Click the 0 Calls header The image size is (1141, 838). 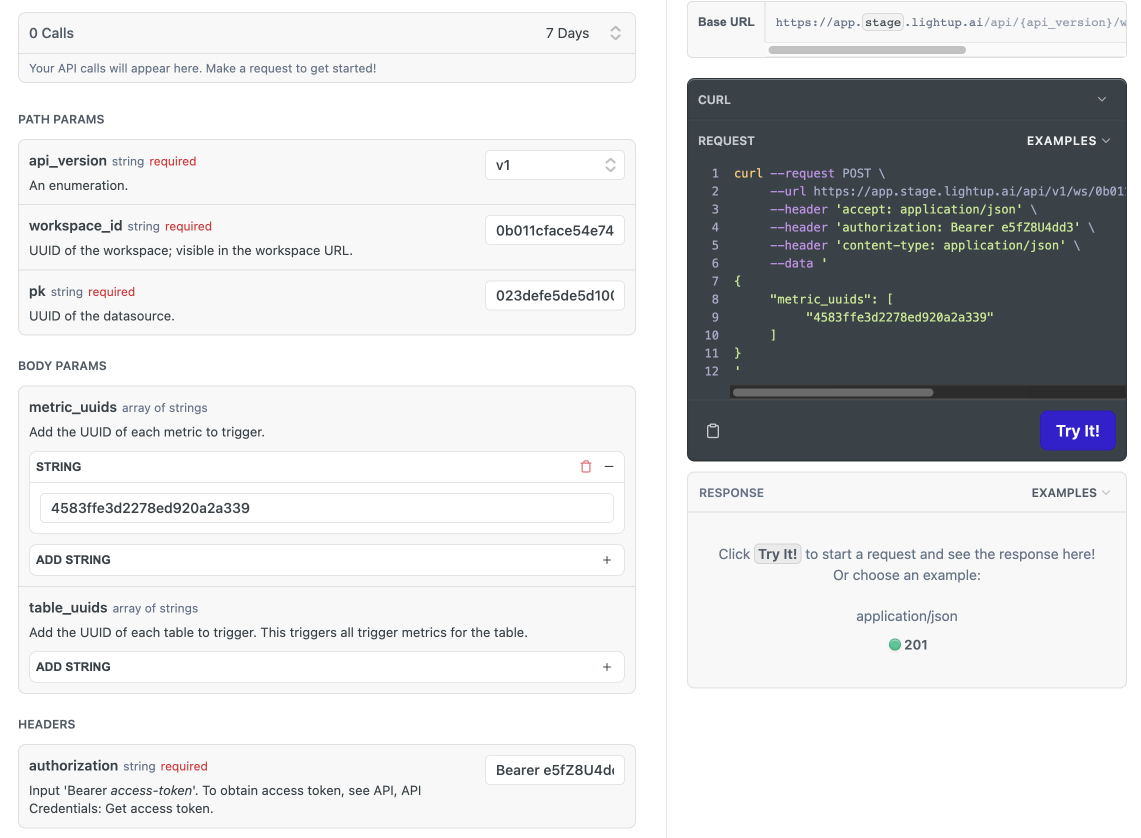pyautogui.click(x=52, y=33)
